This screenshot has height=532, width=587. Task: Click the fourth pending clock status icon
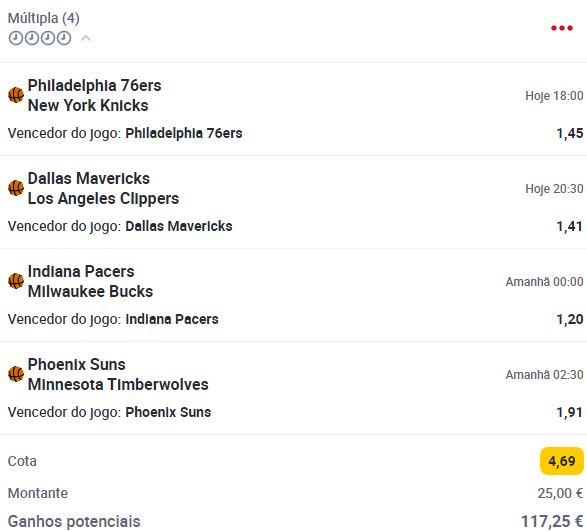point(64,38)
